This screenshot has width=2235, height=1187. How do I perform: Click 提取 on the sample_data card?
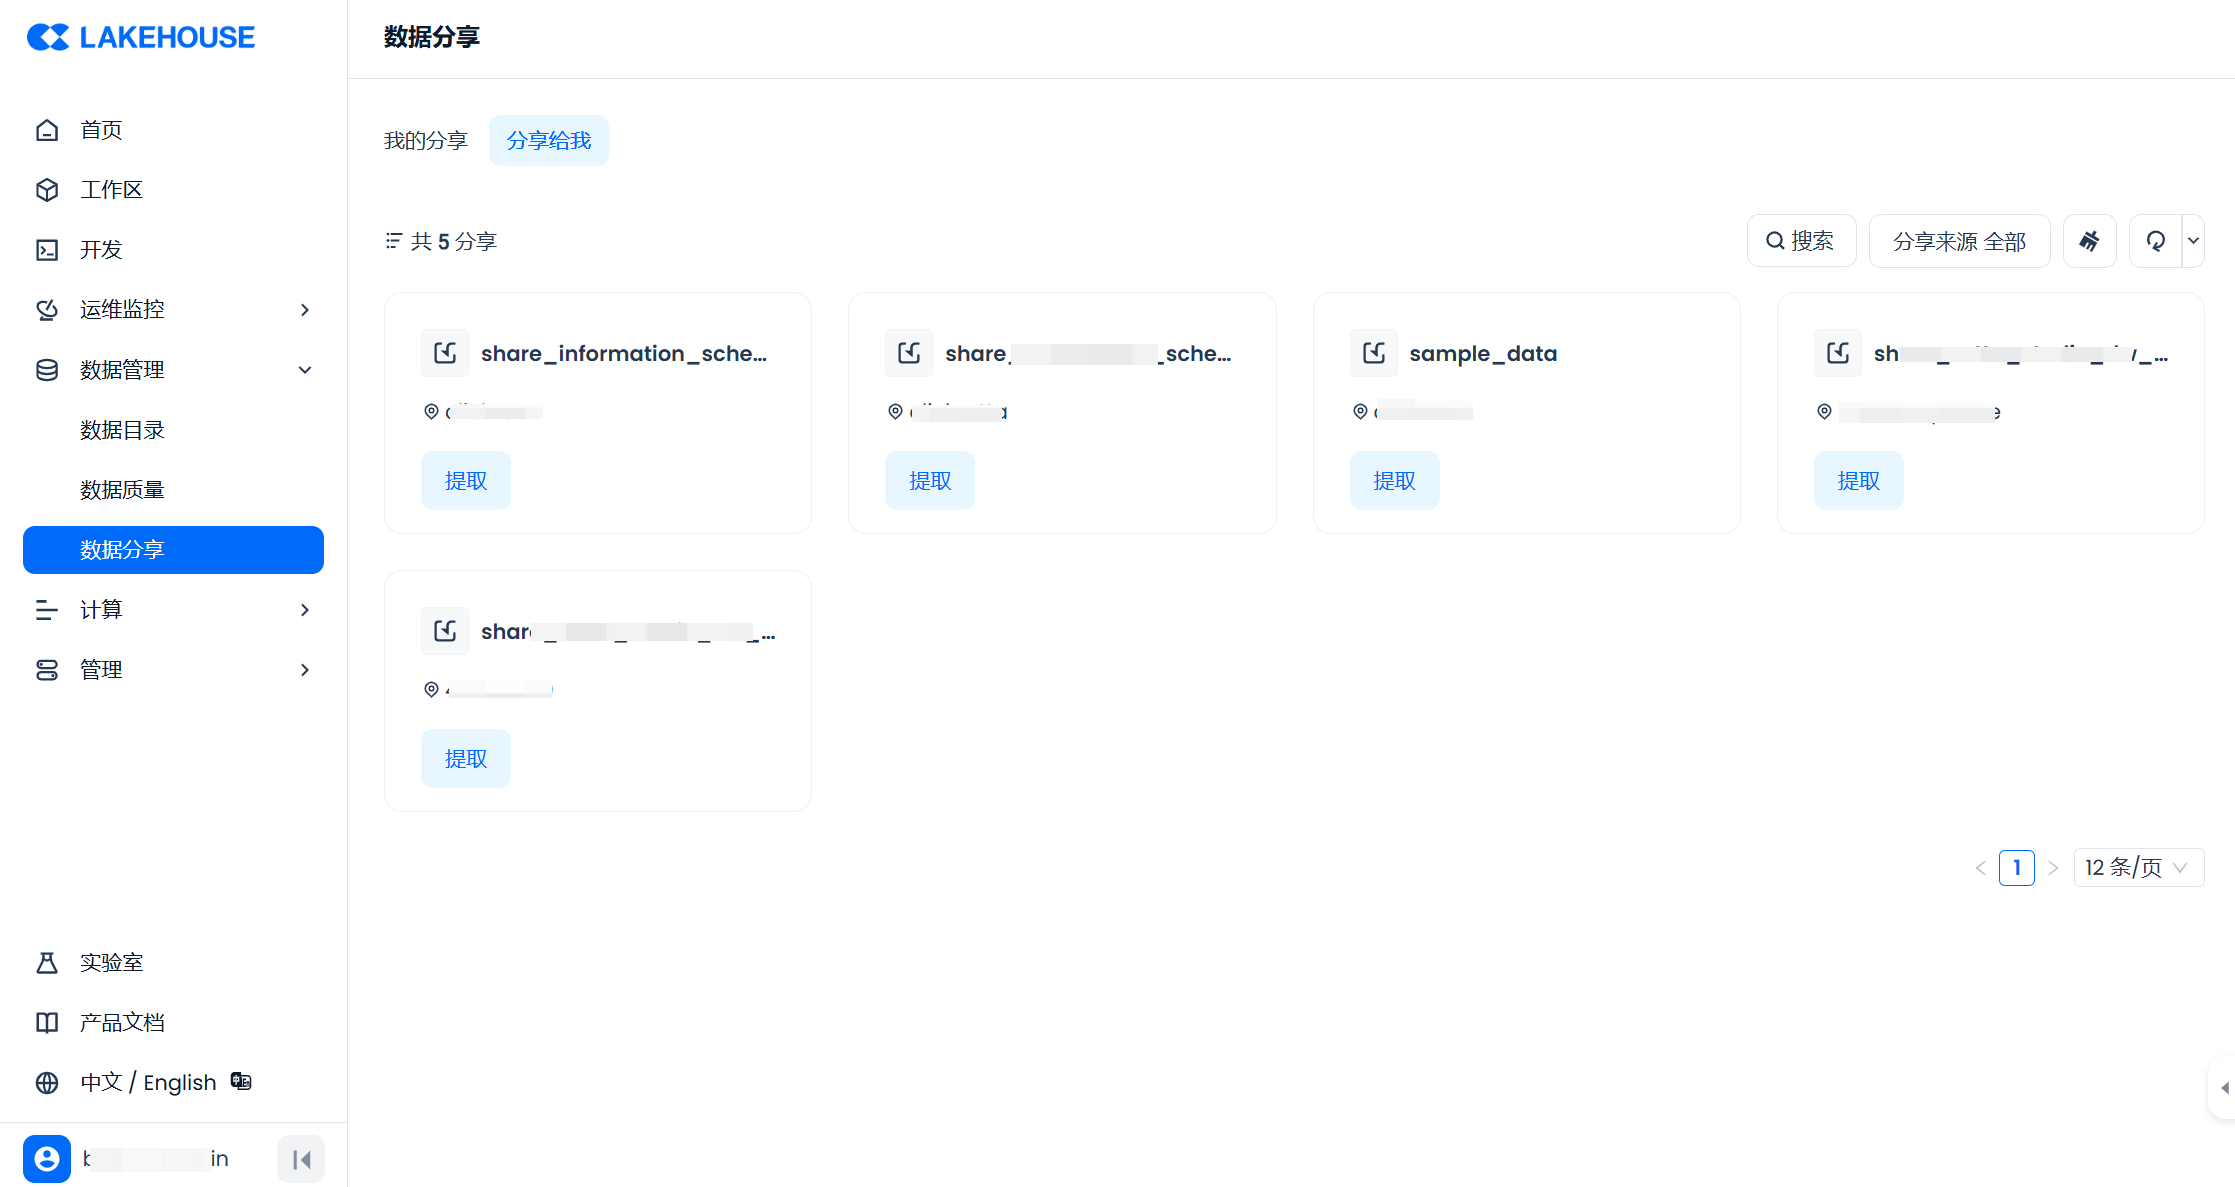1394,481
